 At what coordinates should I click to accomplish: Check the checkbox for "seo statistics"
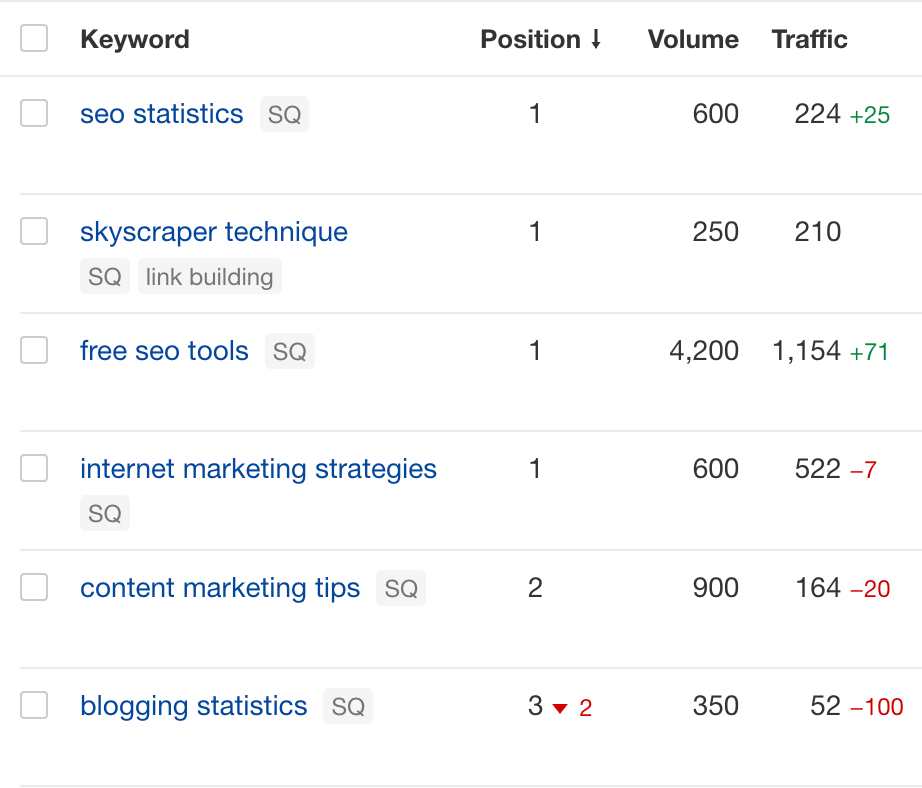(34, 113)
